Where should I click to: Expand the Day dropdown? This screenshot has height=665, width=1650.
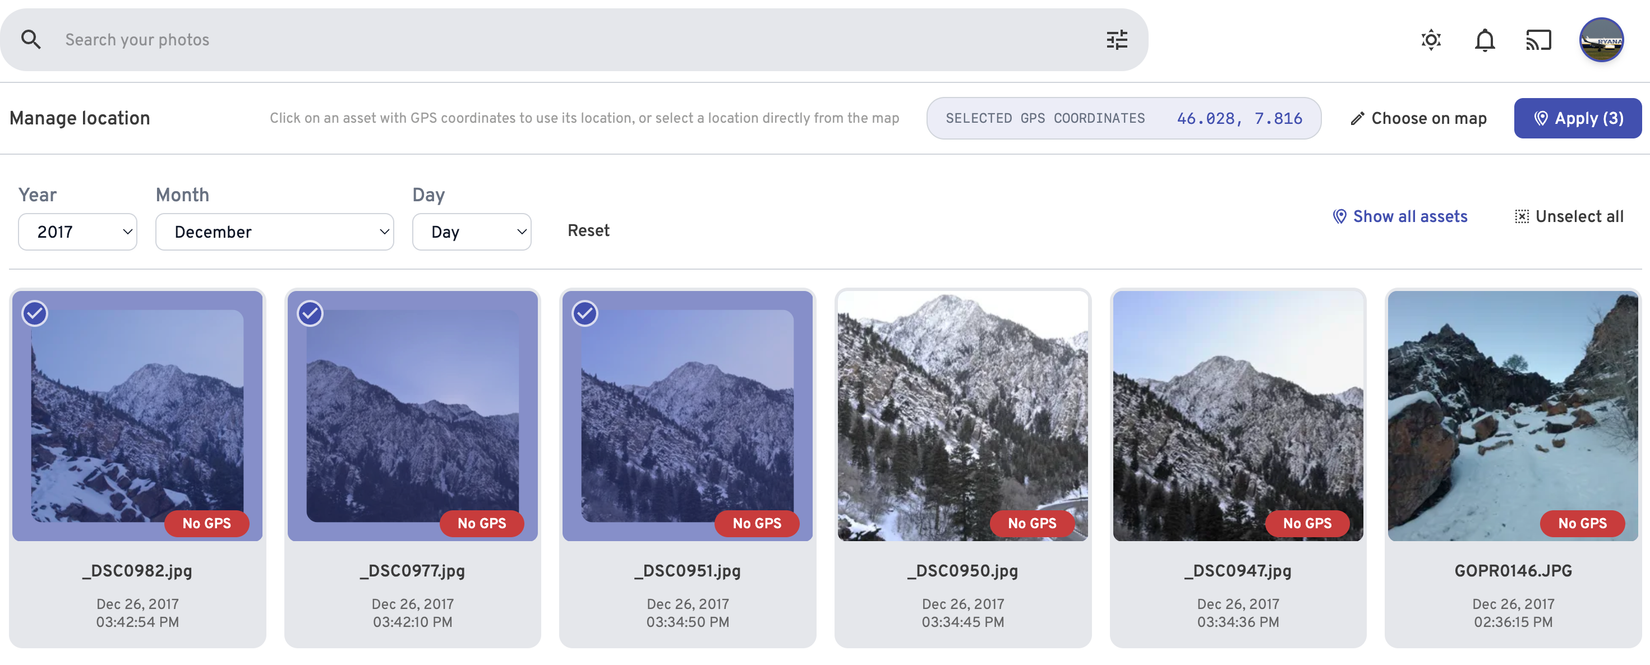[471, 231]
